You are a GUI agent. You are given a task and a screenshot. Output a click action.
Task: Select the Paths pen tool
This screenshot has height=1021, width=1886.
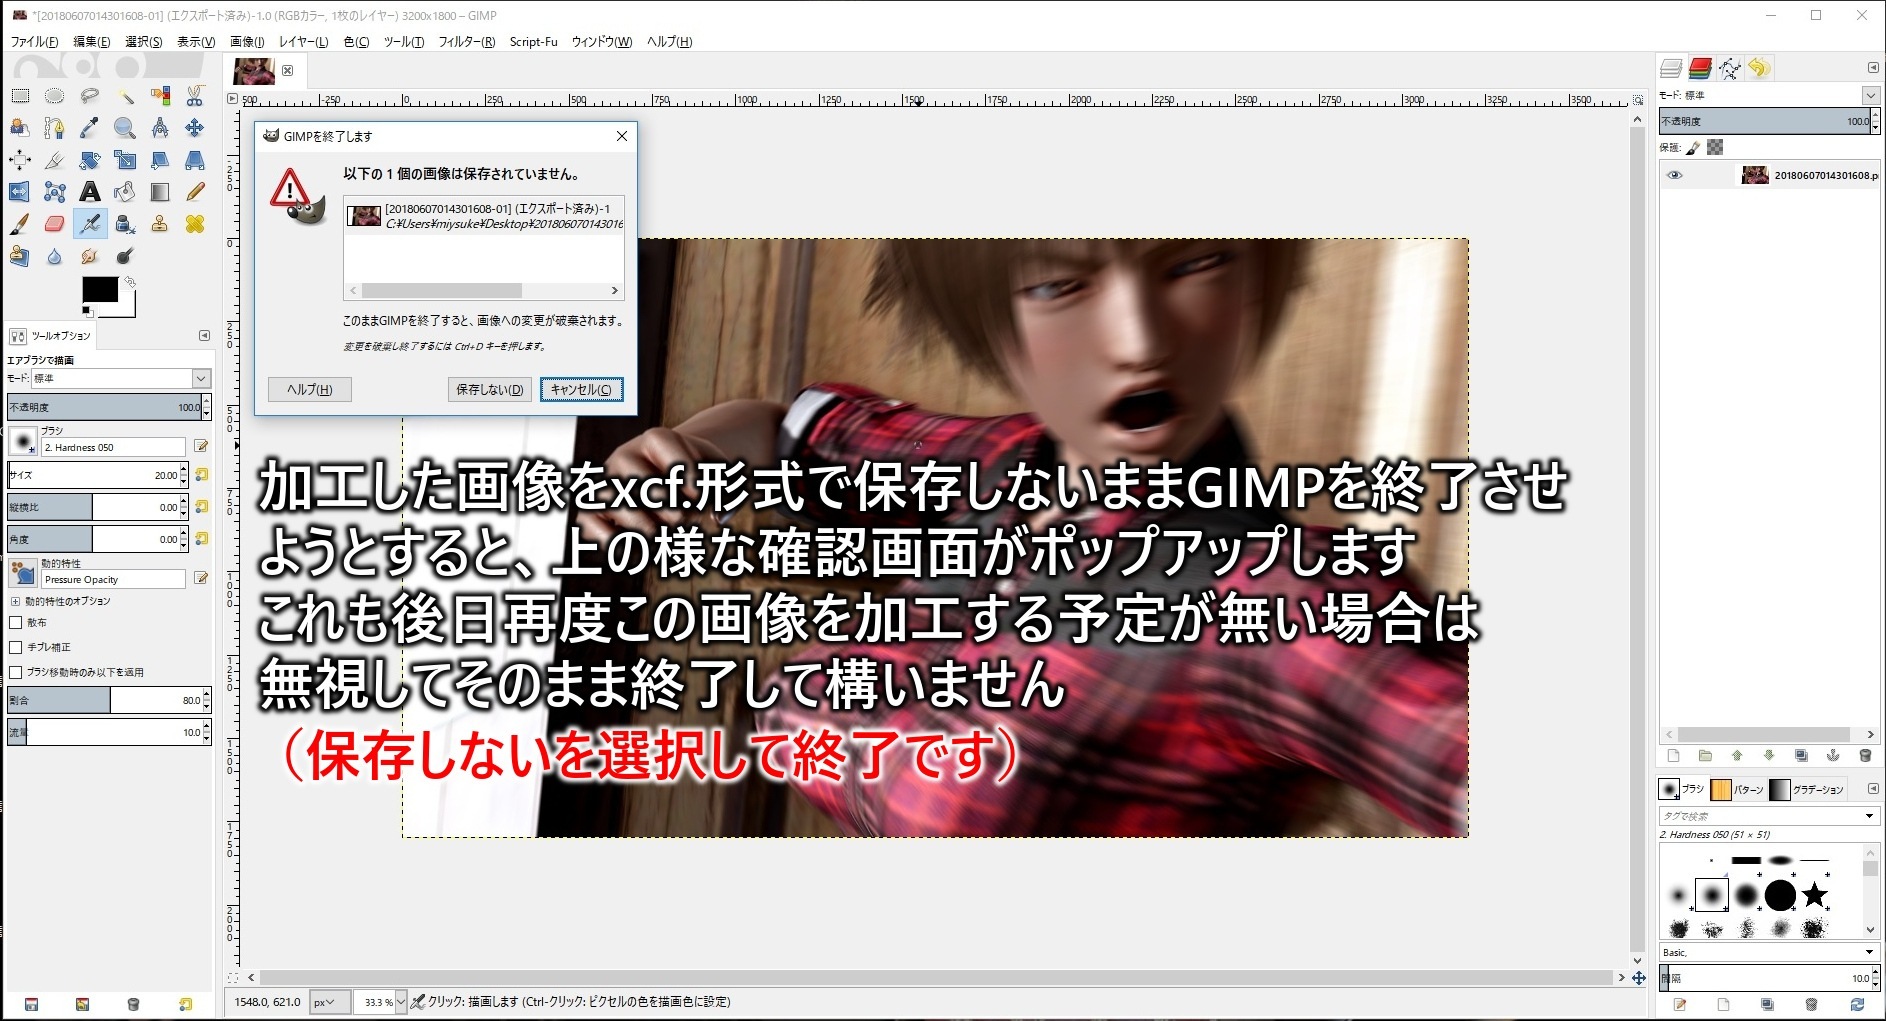(55, 128)
